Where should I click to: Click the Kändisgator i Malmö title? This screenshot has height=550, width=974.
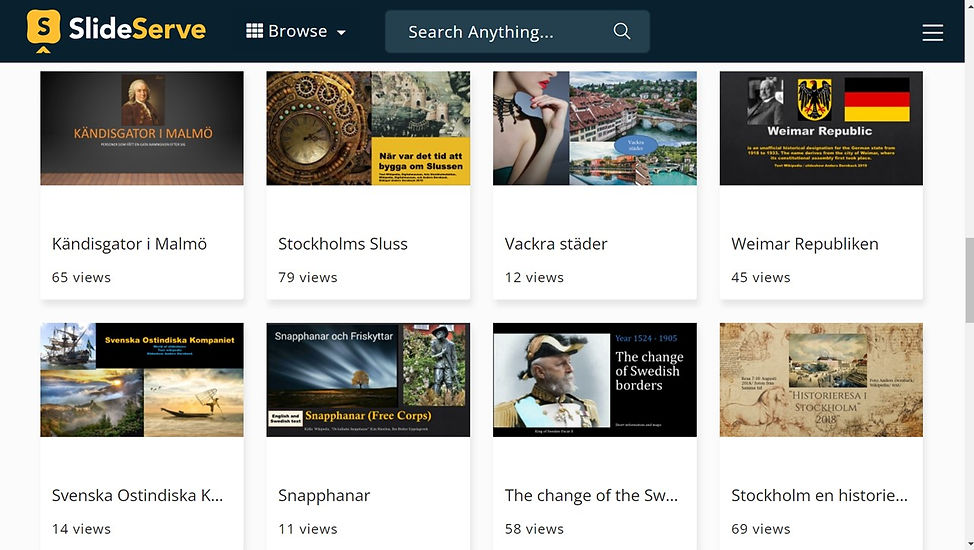pos(129,244)
